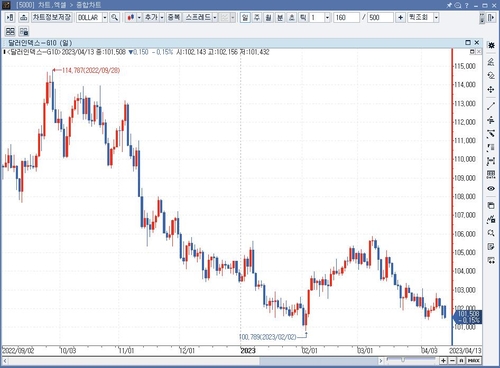Click the 차트정보저장 button

pyautogui.click(x=52, y=17)
